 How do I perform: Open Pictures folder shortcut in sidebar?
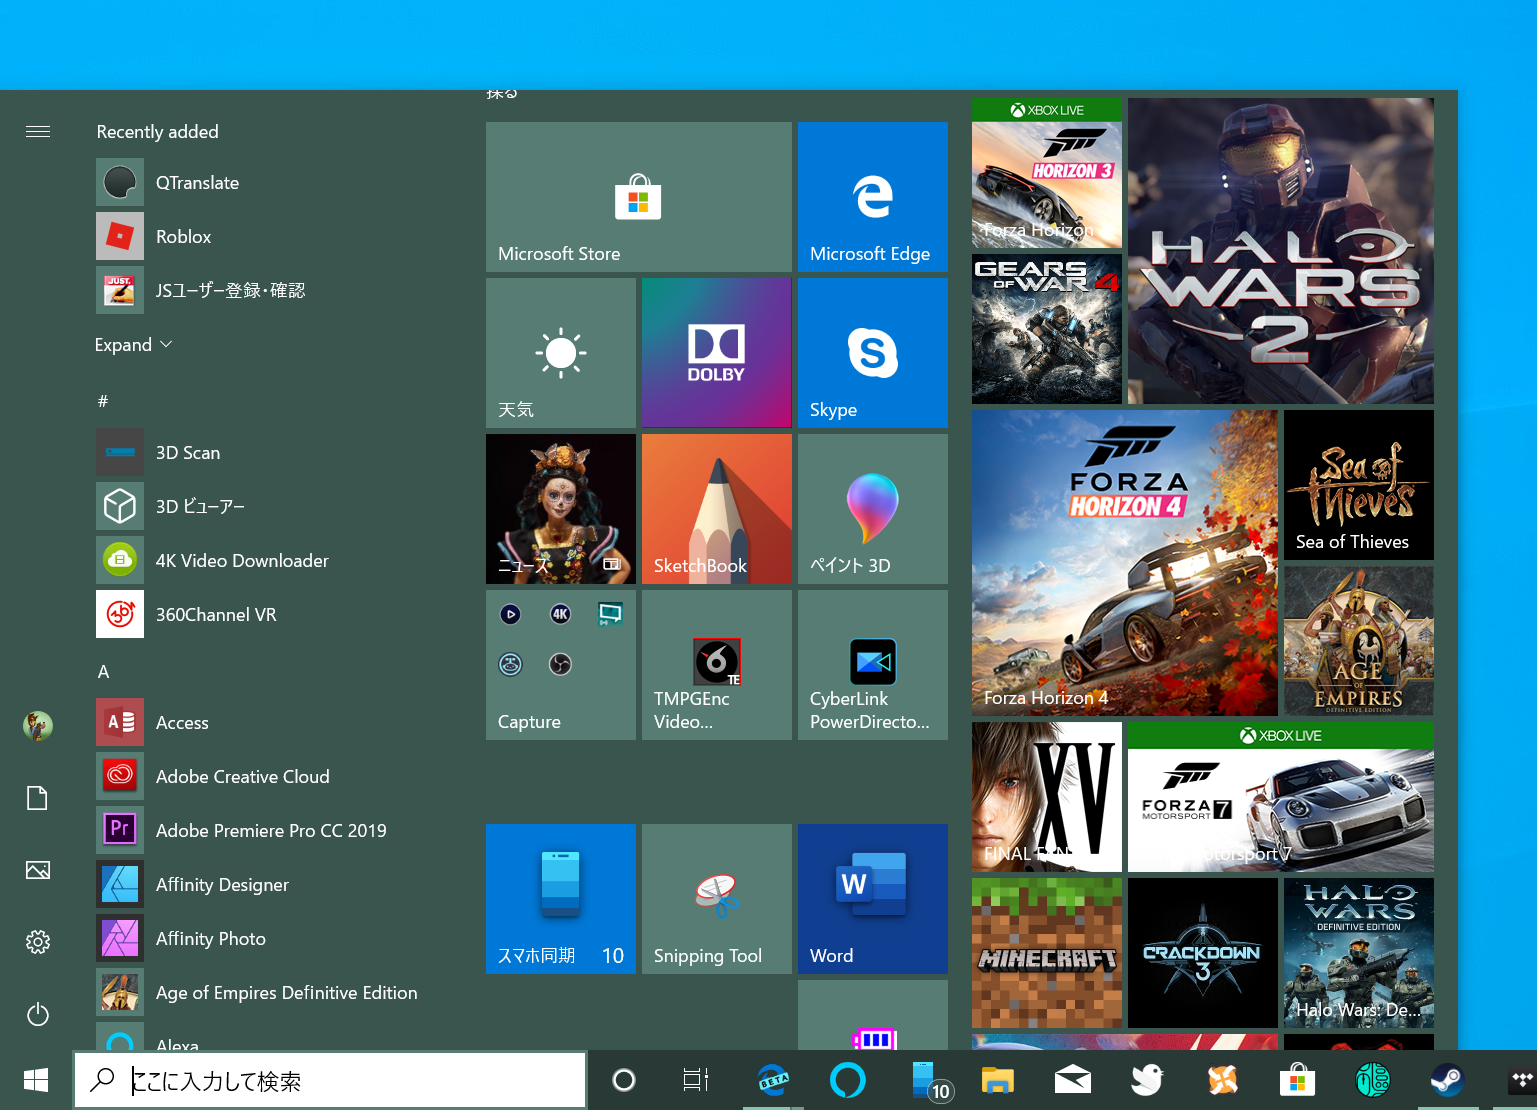[x=38, y=870]
